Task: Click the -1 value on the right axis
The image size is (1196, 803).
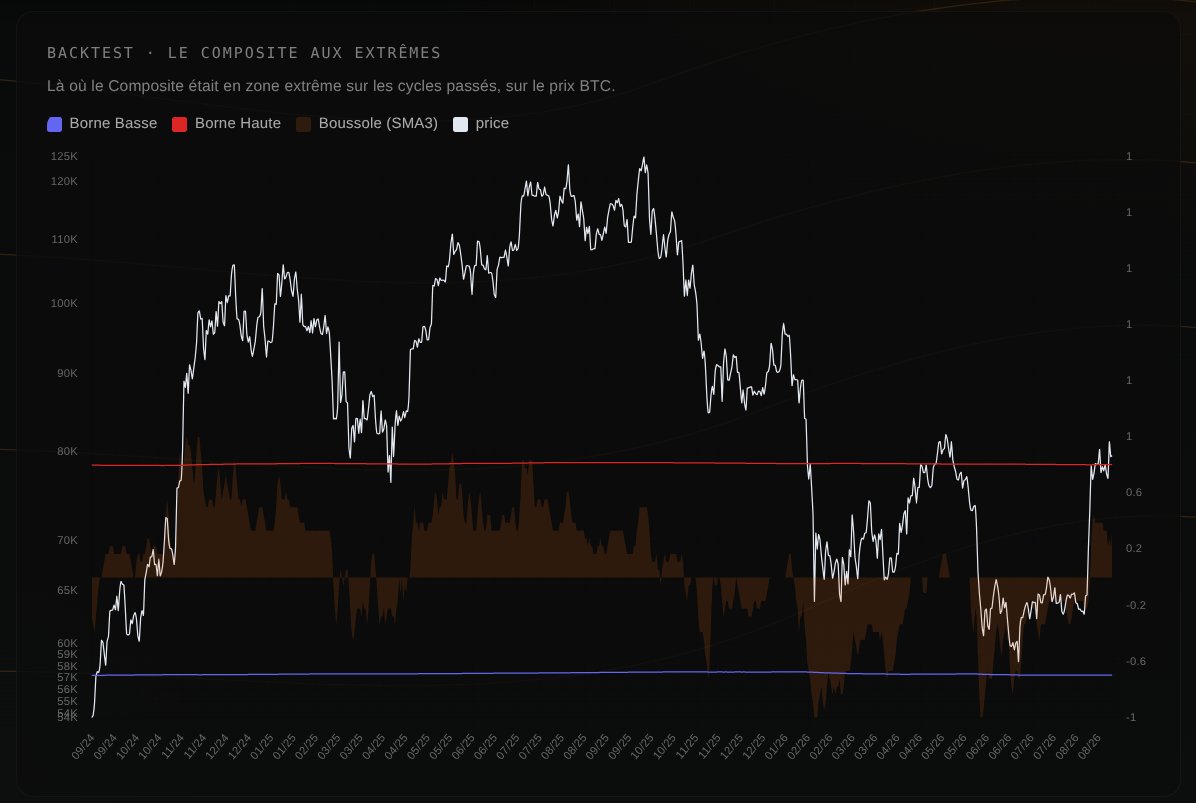Action: 1131,718
